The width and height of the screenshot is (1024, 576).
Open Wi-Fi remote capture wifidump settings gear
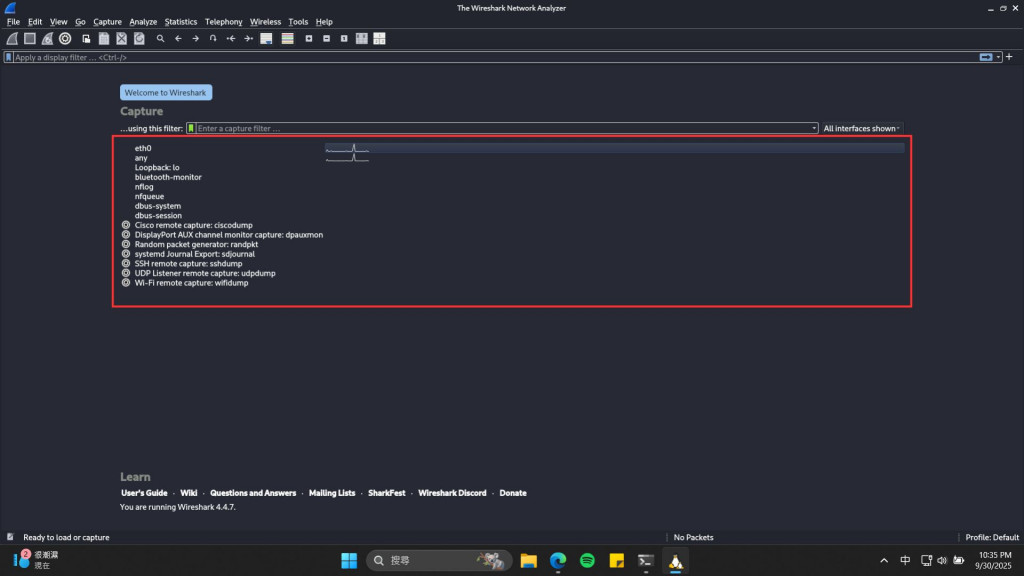tap(126, 283)
